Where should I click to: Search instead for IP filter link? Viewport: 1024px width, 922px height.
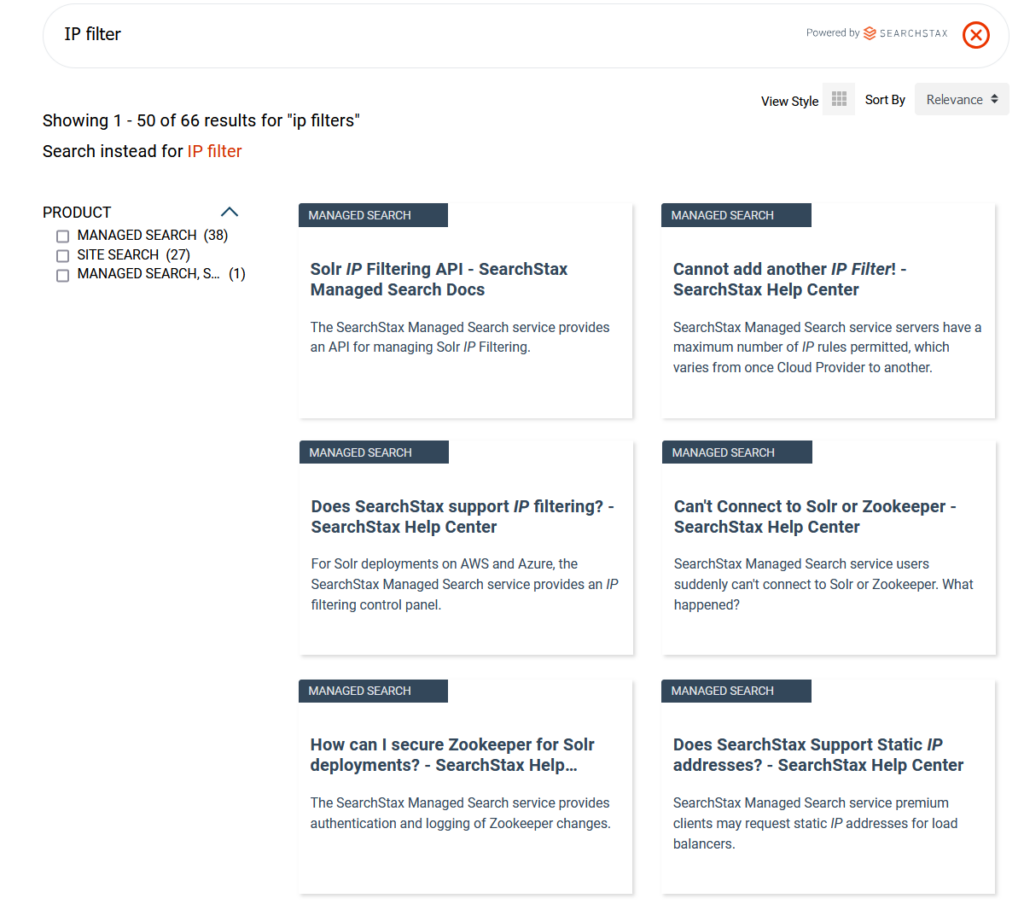(x=214, y=151)
